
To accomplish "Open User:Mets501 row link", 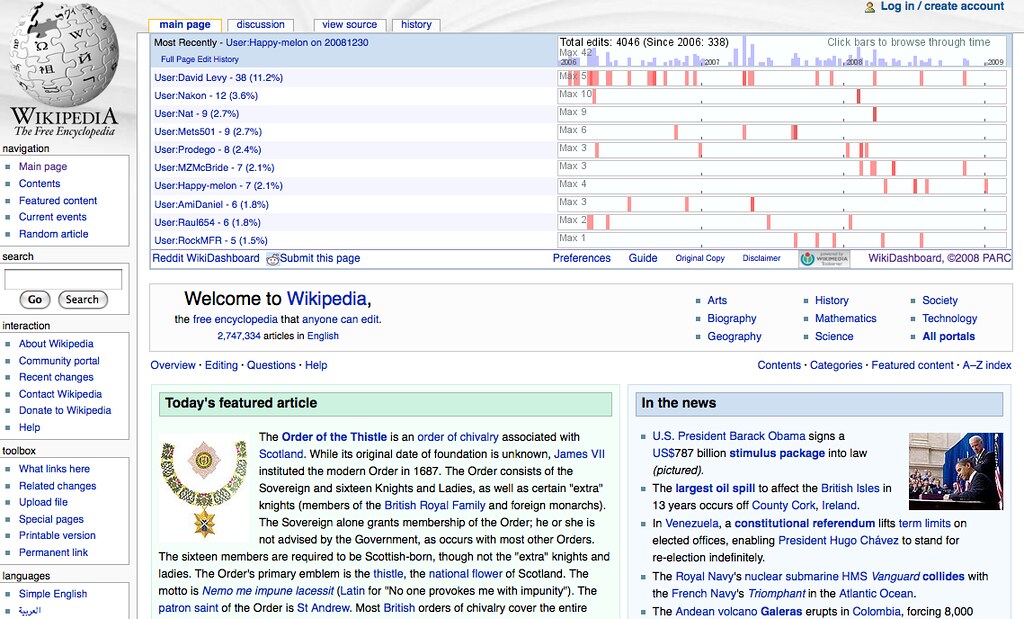I will point(208,132).
